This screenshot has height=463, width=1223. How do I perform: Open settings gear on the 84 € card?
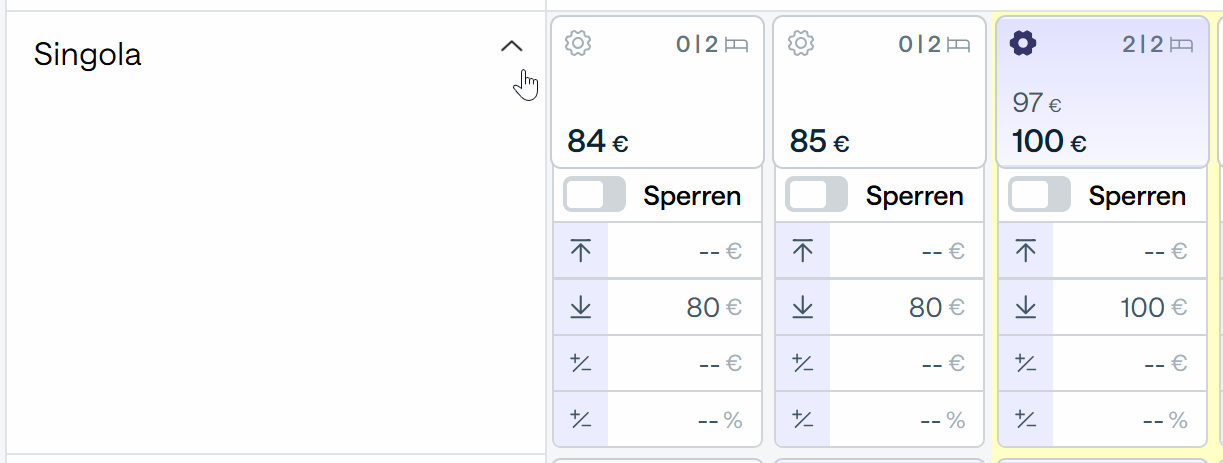578,44
